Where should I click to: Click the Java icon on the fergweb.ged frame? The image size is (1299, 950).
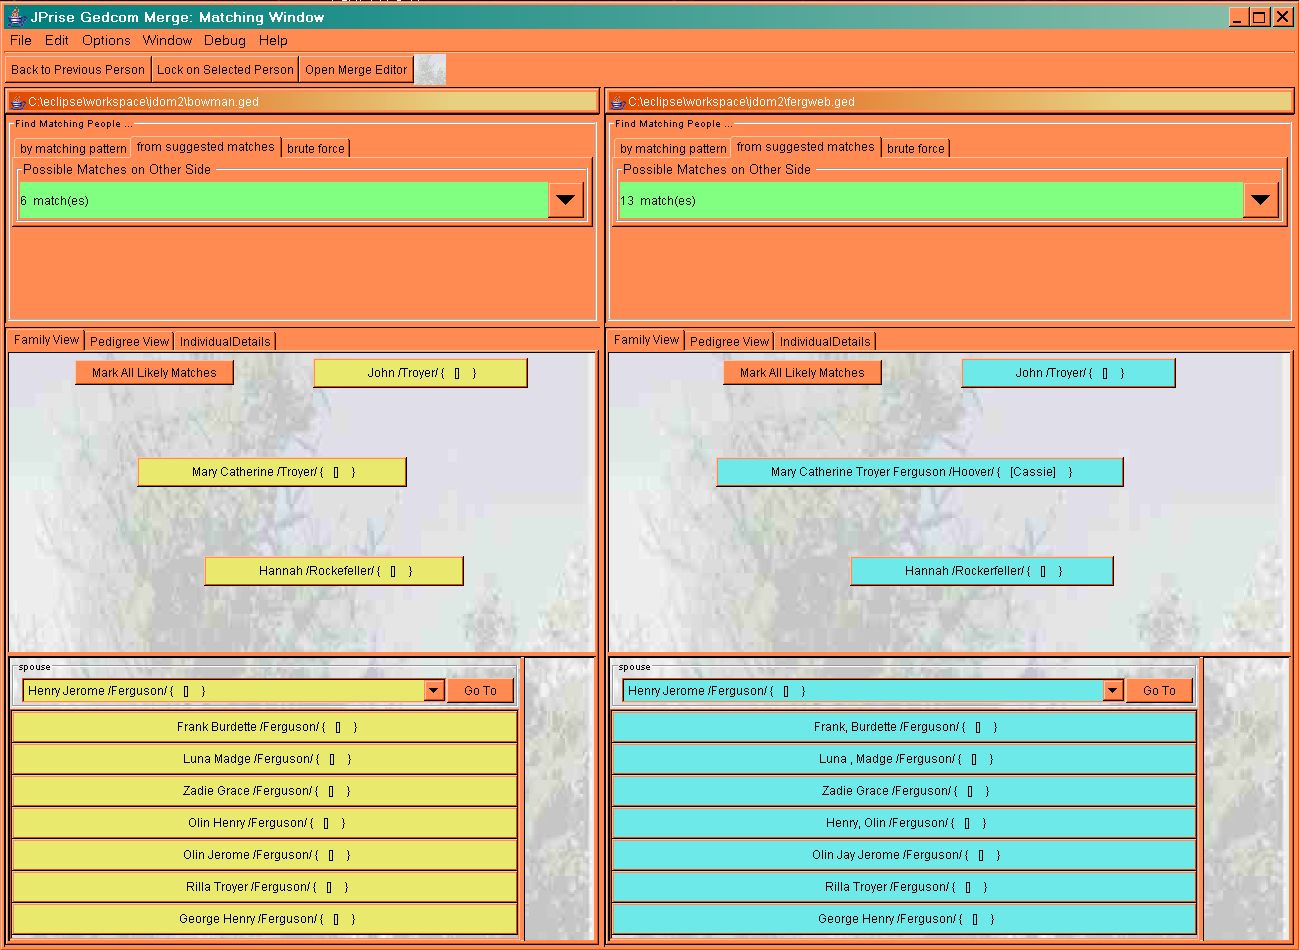coord(617,102)
